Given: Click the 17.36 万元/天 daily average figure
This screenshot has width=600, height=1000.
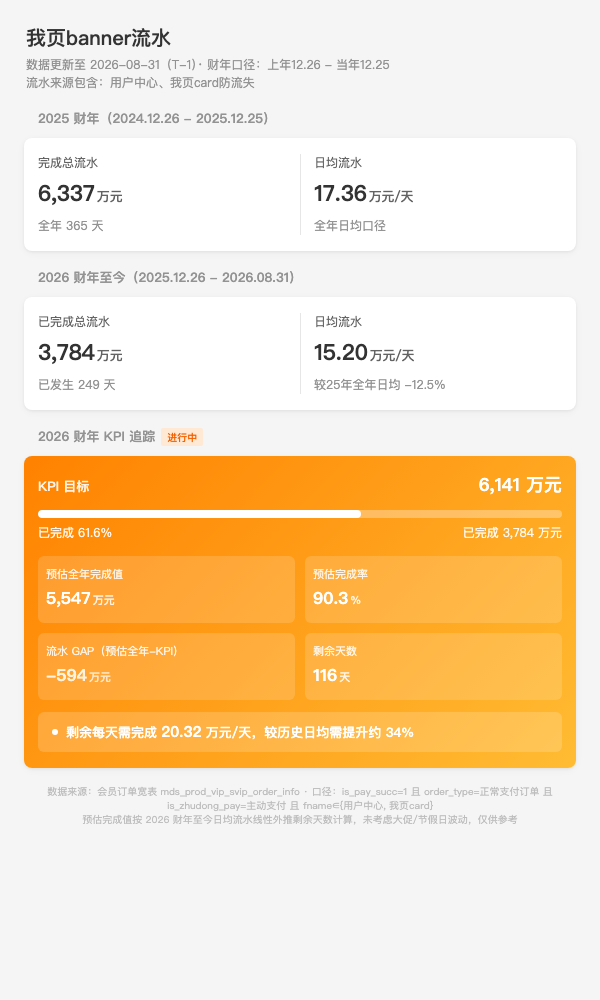Looking at the screenshot, I should [x=363, y=193].
